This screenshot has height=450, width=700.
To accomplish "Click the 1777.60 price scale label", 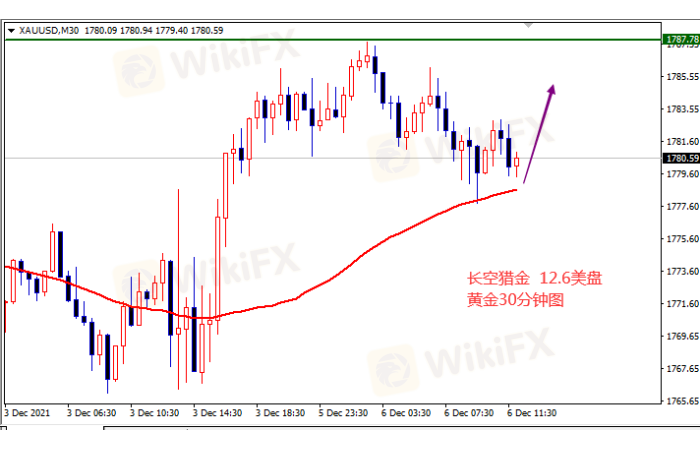I will pos(680,206).
